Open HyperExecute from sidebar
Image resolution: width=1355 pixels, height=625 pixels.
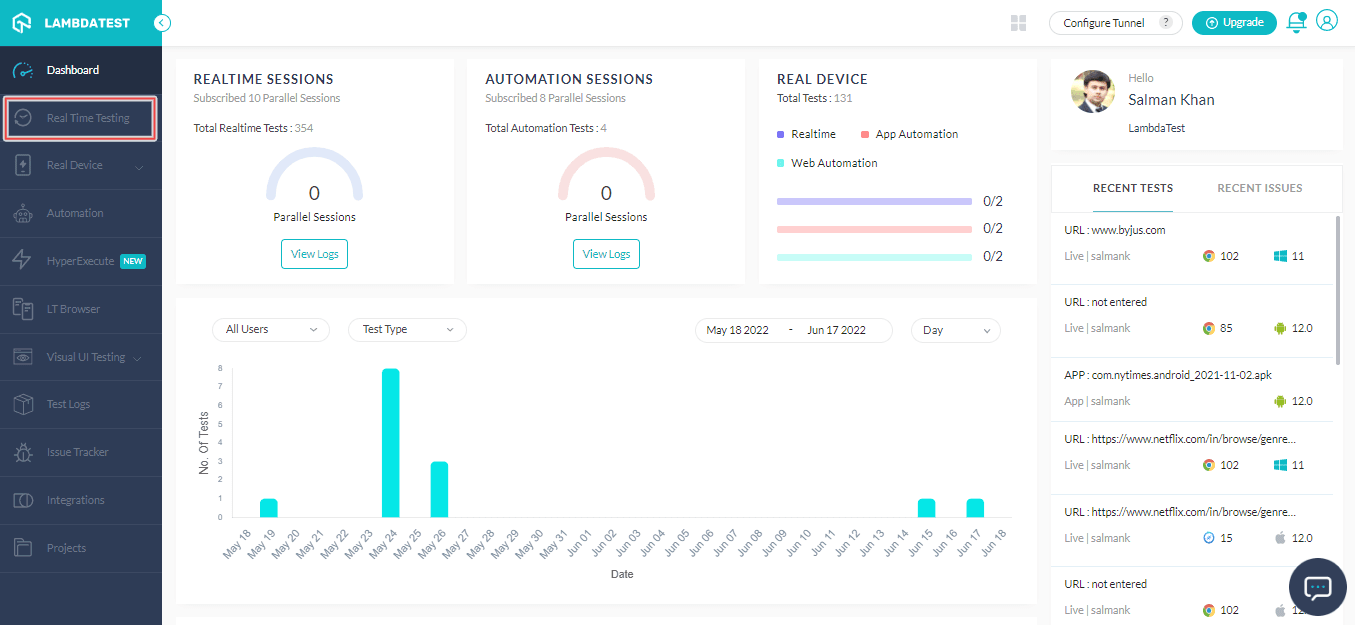click(x=81, y=261)
